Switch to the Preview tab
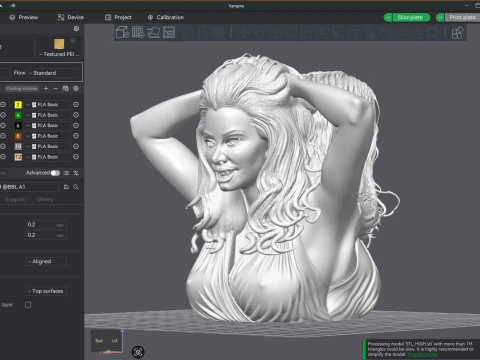This screenshot has height=360, width=480. (x=24, y=17)
